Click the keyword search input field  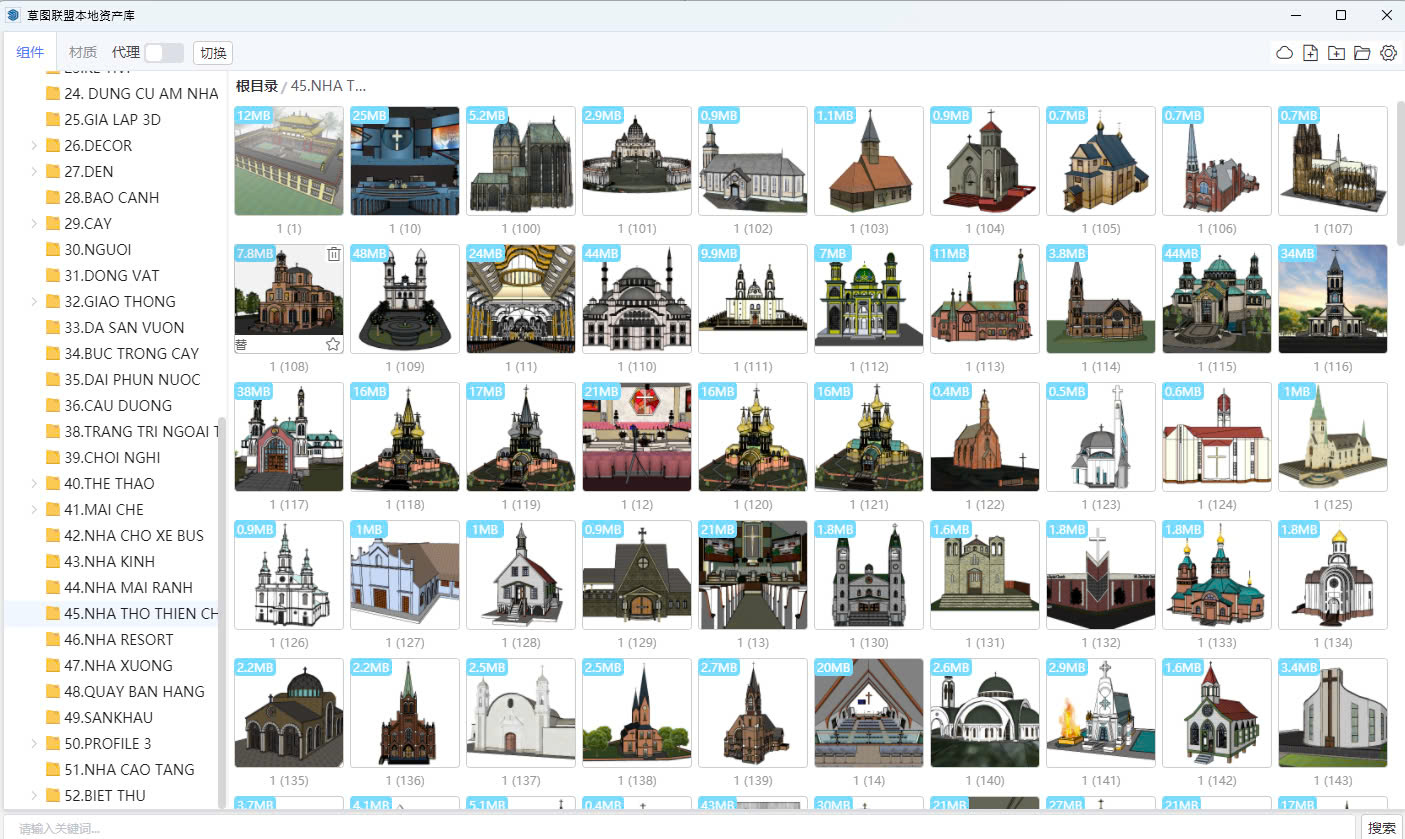(680, 828)
